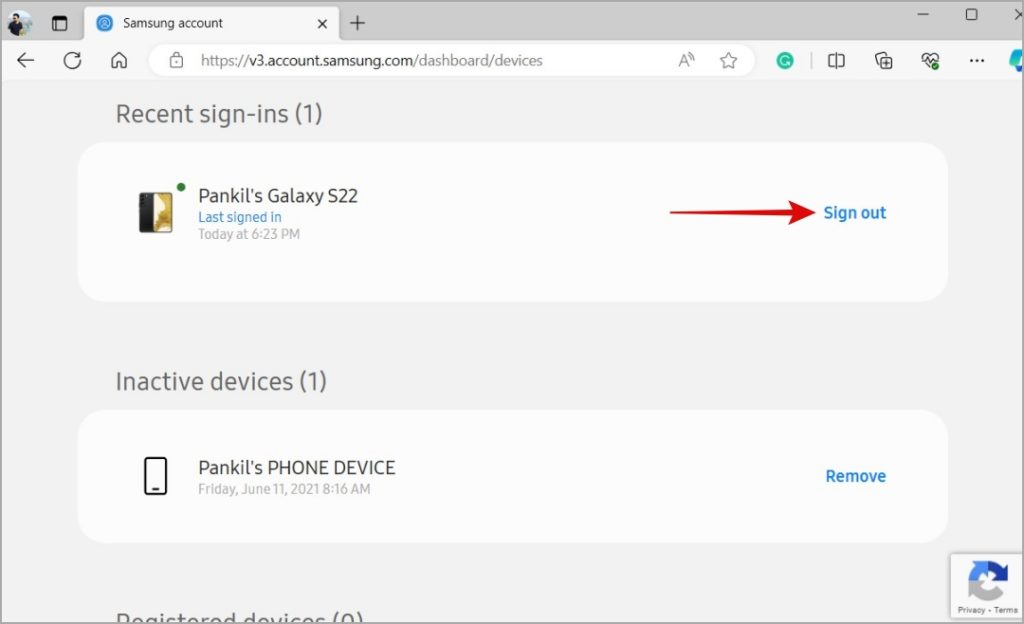Click the Last signed in link
This screenshot has width=1024, height=624.
click(x=240, y=217)
